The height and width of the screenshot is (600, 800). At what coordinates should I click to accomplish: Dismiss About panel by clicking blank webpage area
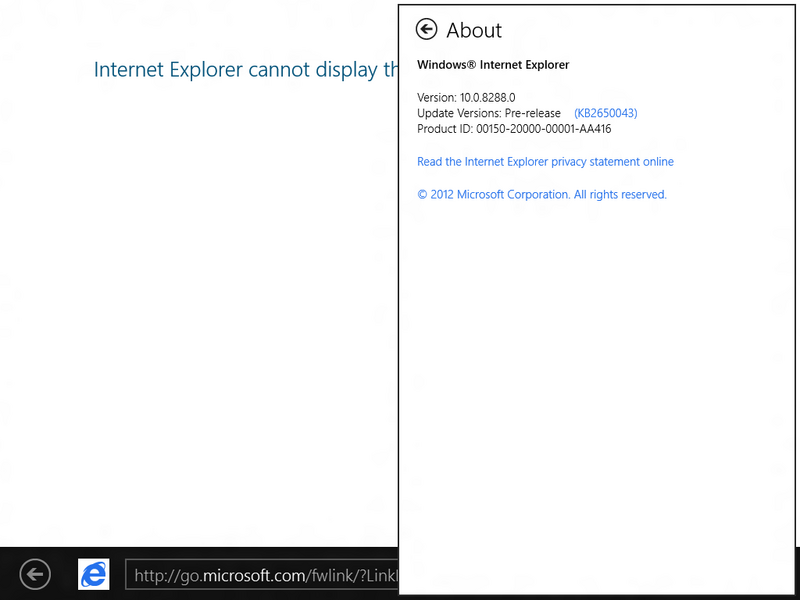[199, 306]
